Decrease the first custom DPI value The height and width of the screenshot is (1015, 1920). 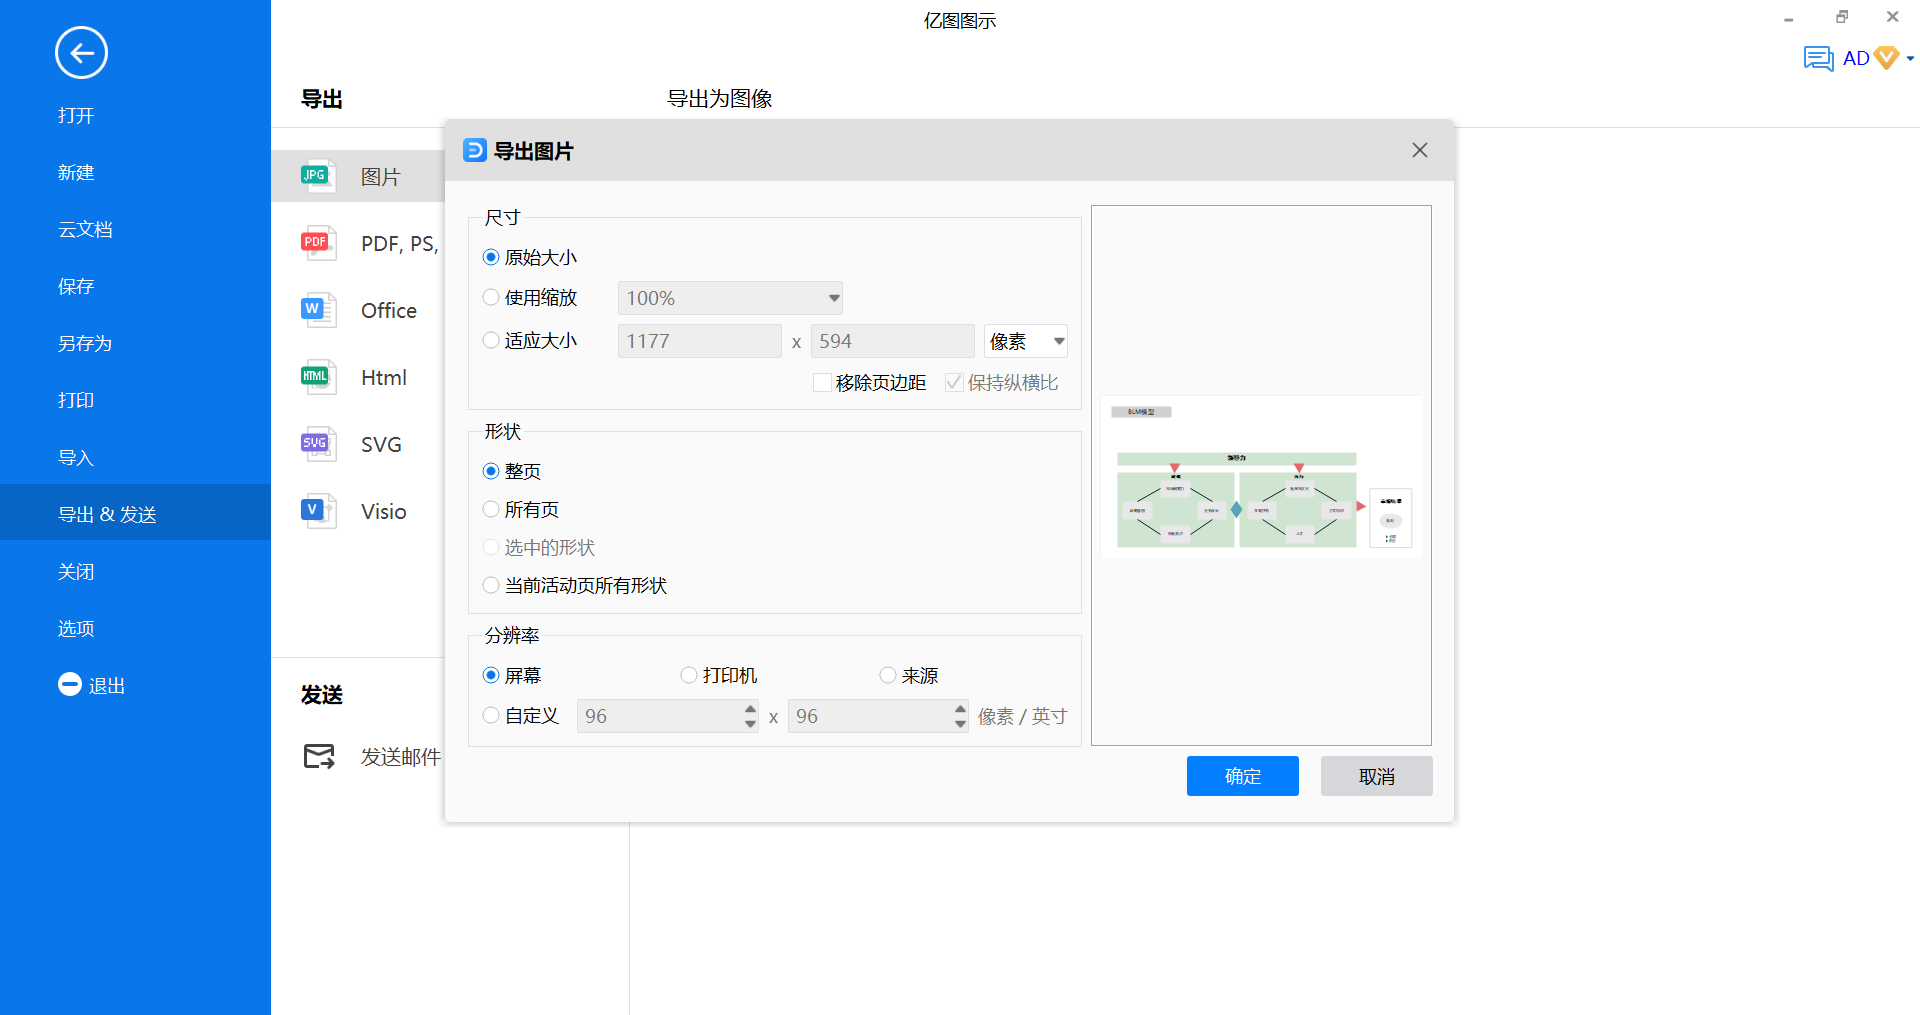click(750, 724)
